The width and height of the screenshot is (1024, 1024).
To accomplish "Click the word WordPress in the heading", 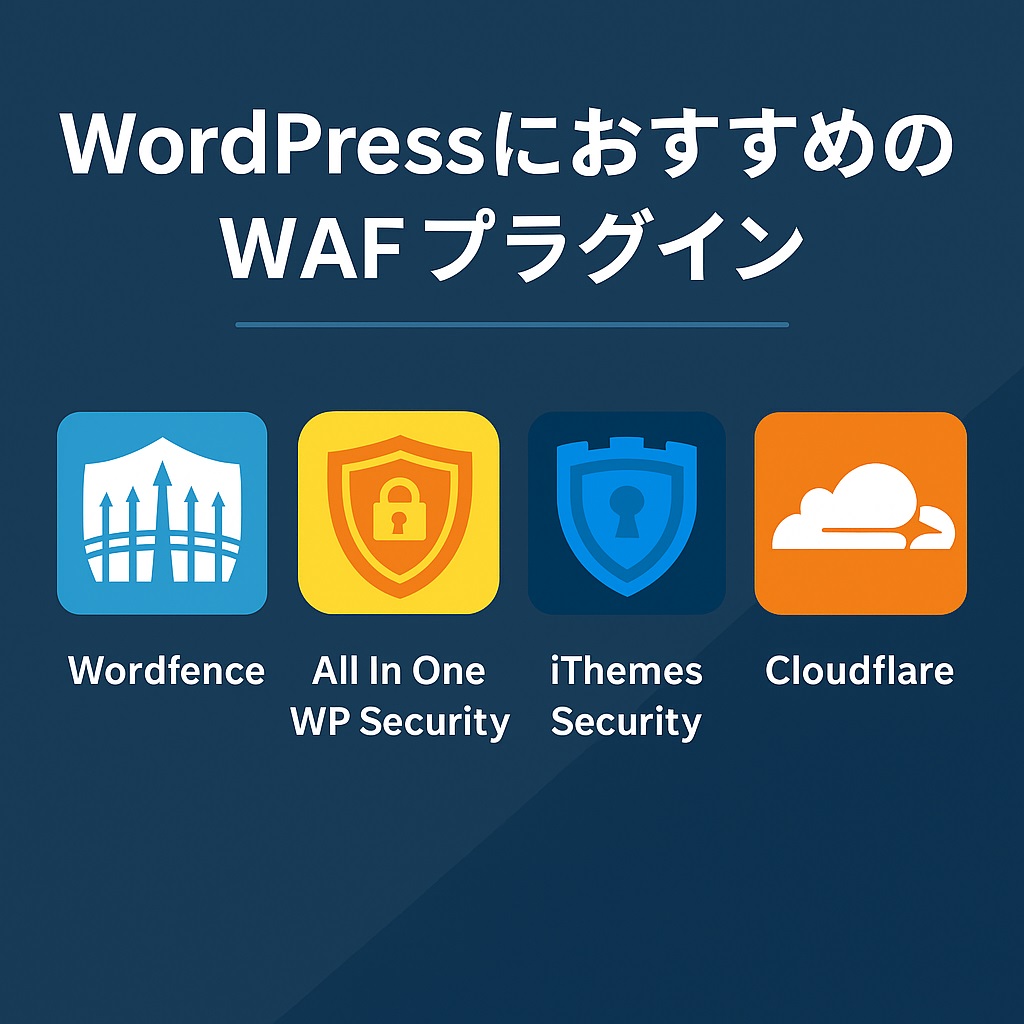I will tap(271, 143).
